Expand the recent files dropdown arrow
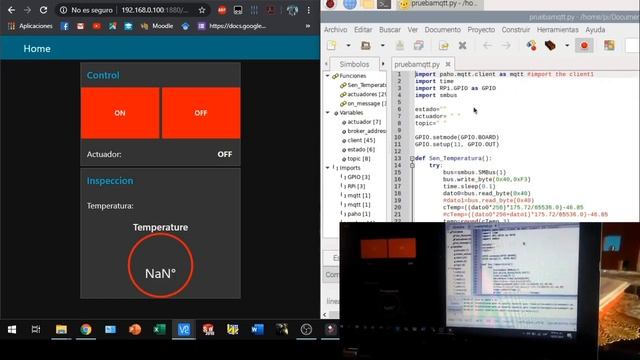 pos(382,45)
